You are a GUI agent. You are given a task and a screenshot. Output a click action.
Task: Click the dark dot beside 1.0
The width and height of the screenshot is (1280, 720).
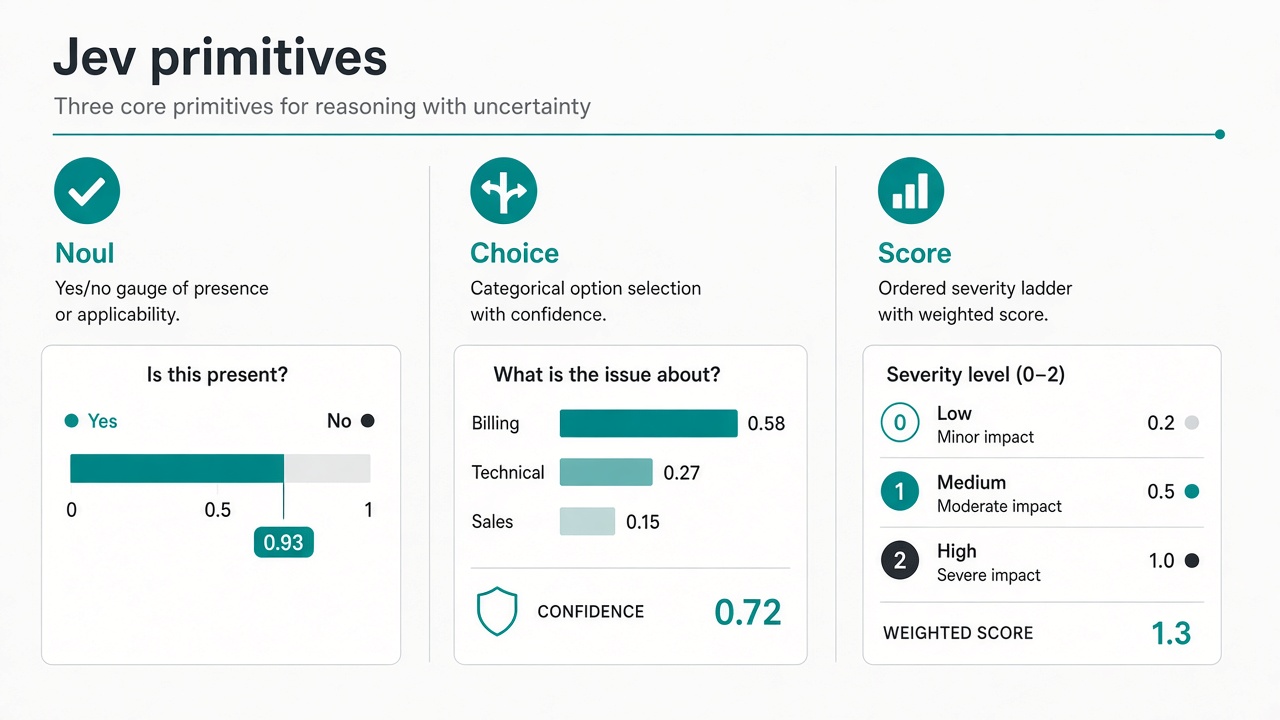click(1191, 561)
